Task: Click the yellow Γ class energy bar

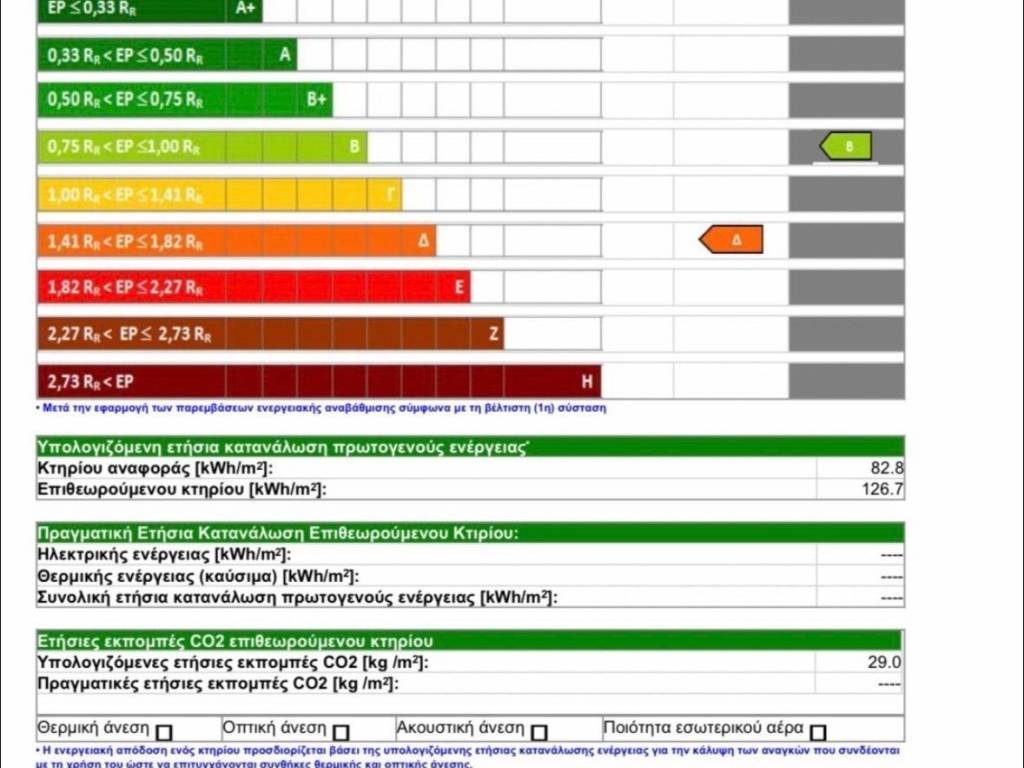Action: point(218,194)
